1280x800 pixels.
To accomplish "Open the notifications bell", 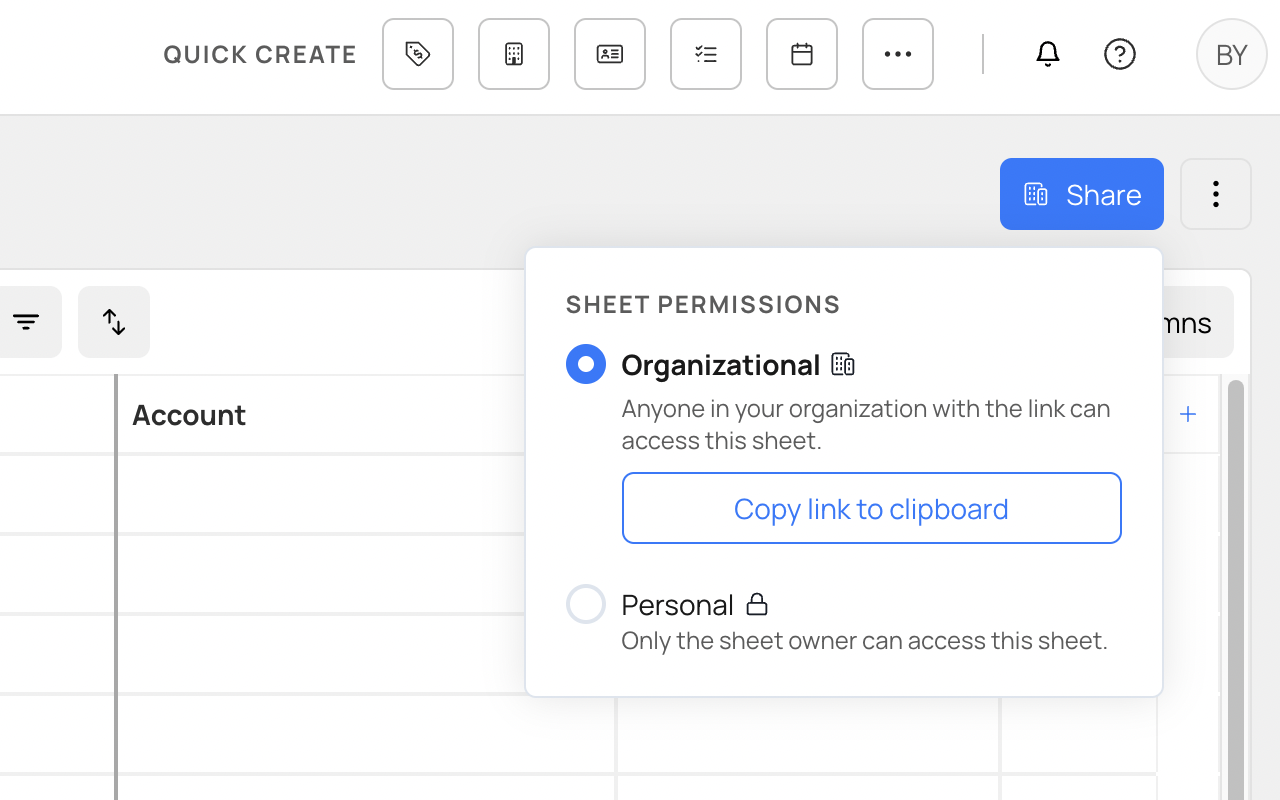I will coord(1047,54).
